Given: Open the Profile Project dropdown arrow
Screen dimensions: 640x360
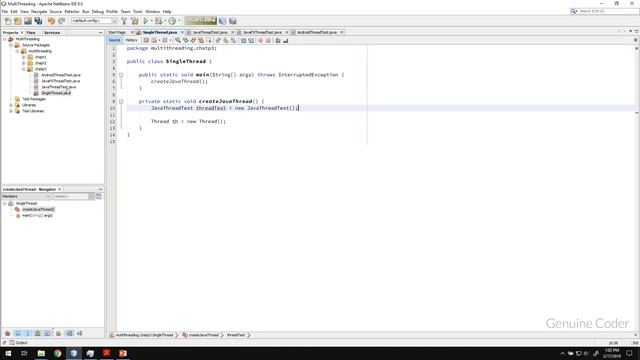Looking at the screenshot, I should click(179, 21).
